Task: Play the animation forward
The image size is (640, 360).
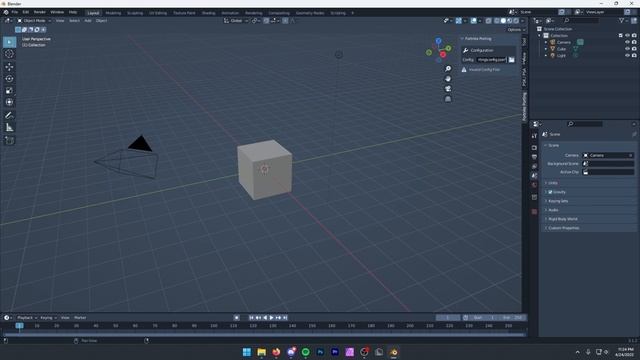Action: tap(271, 318)
